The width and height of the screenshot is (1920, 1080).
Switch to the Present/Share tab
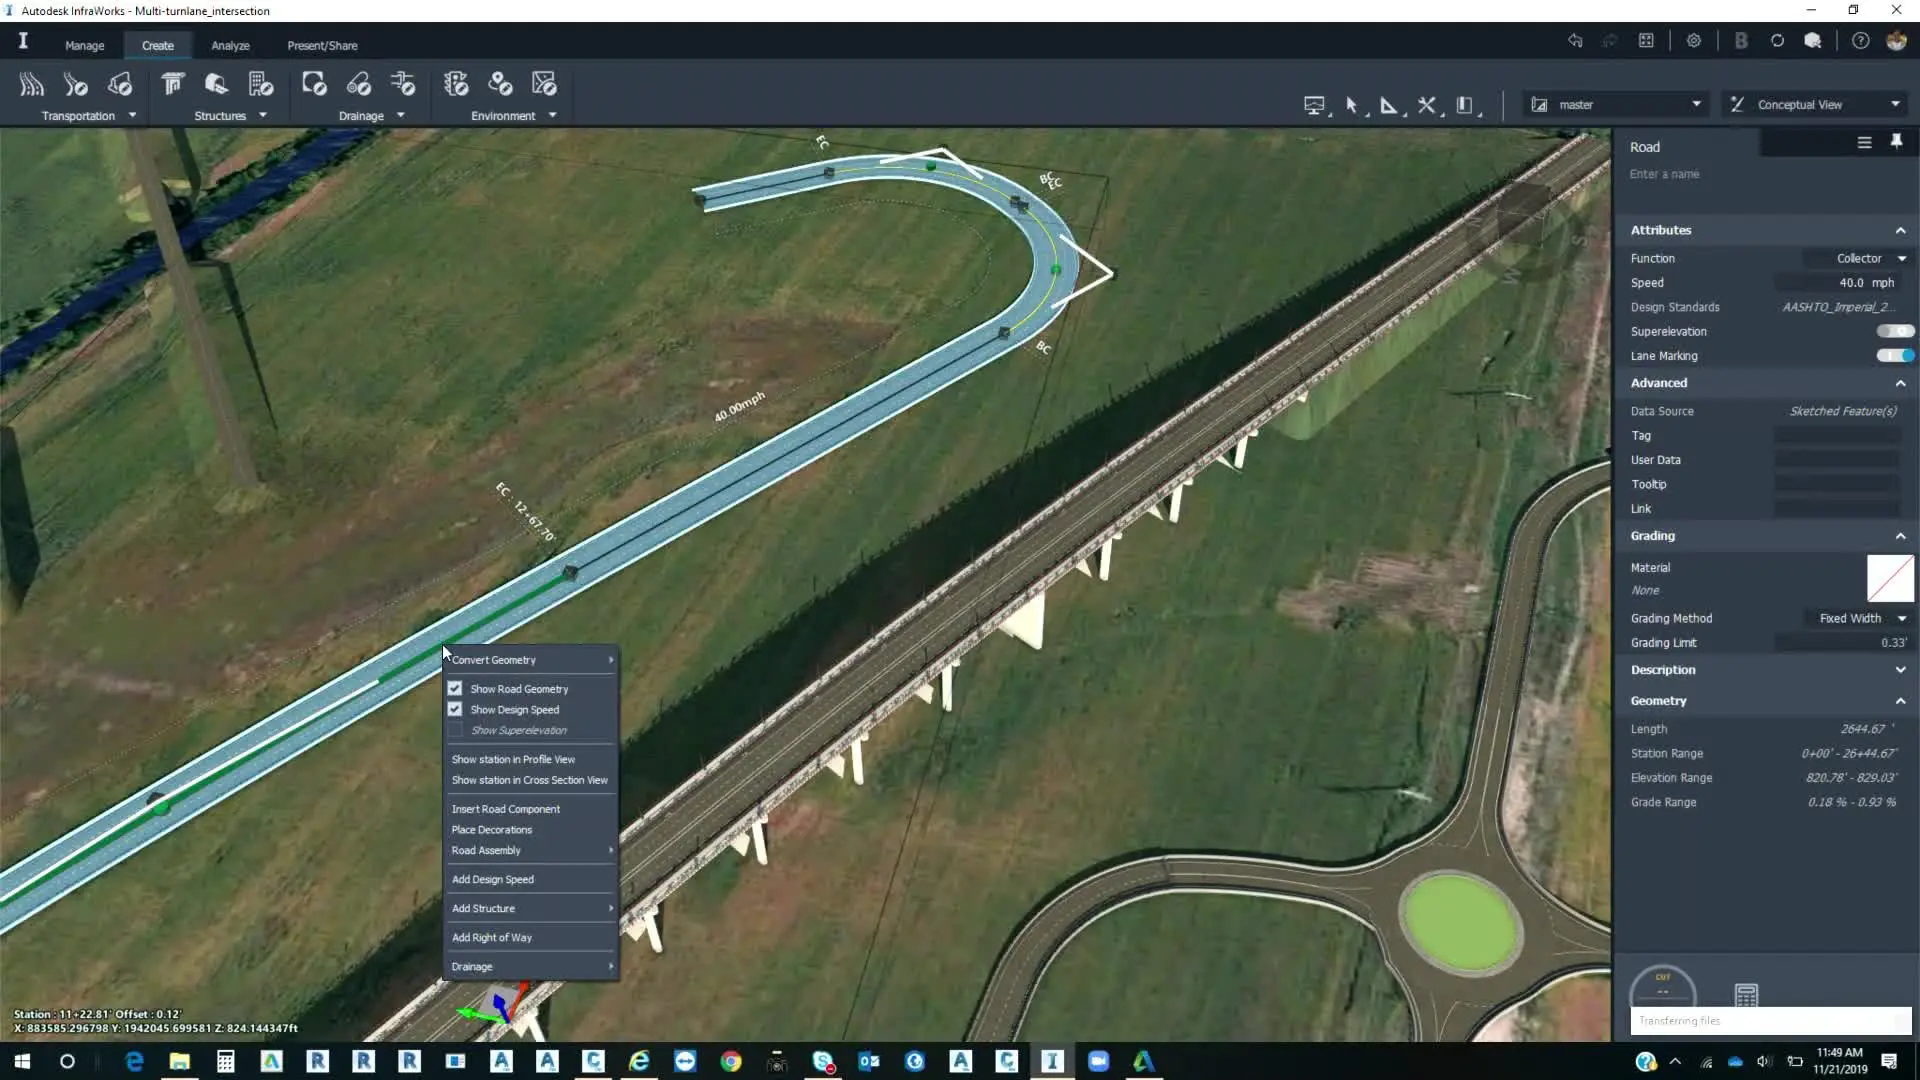tap(322, 46)
